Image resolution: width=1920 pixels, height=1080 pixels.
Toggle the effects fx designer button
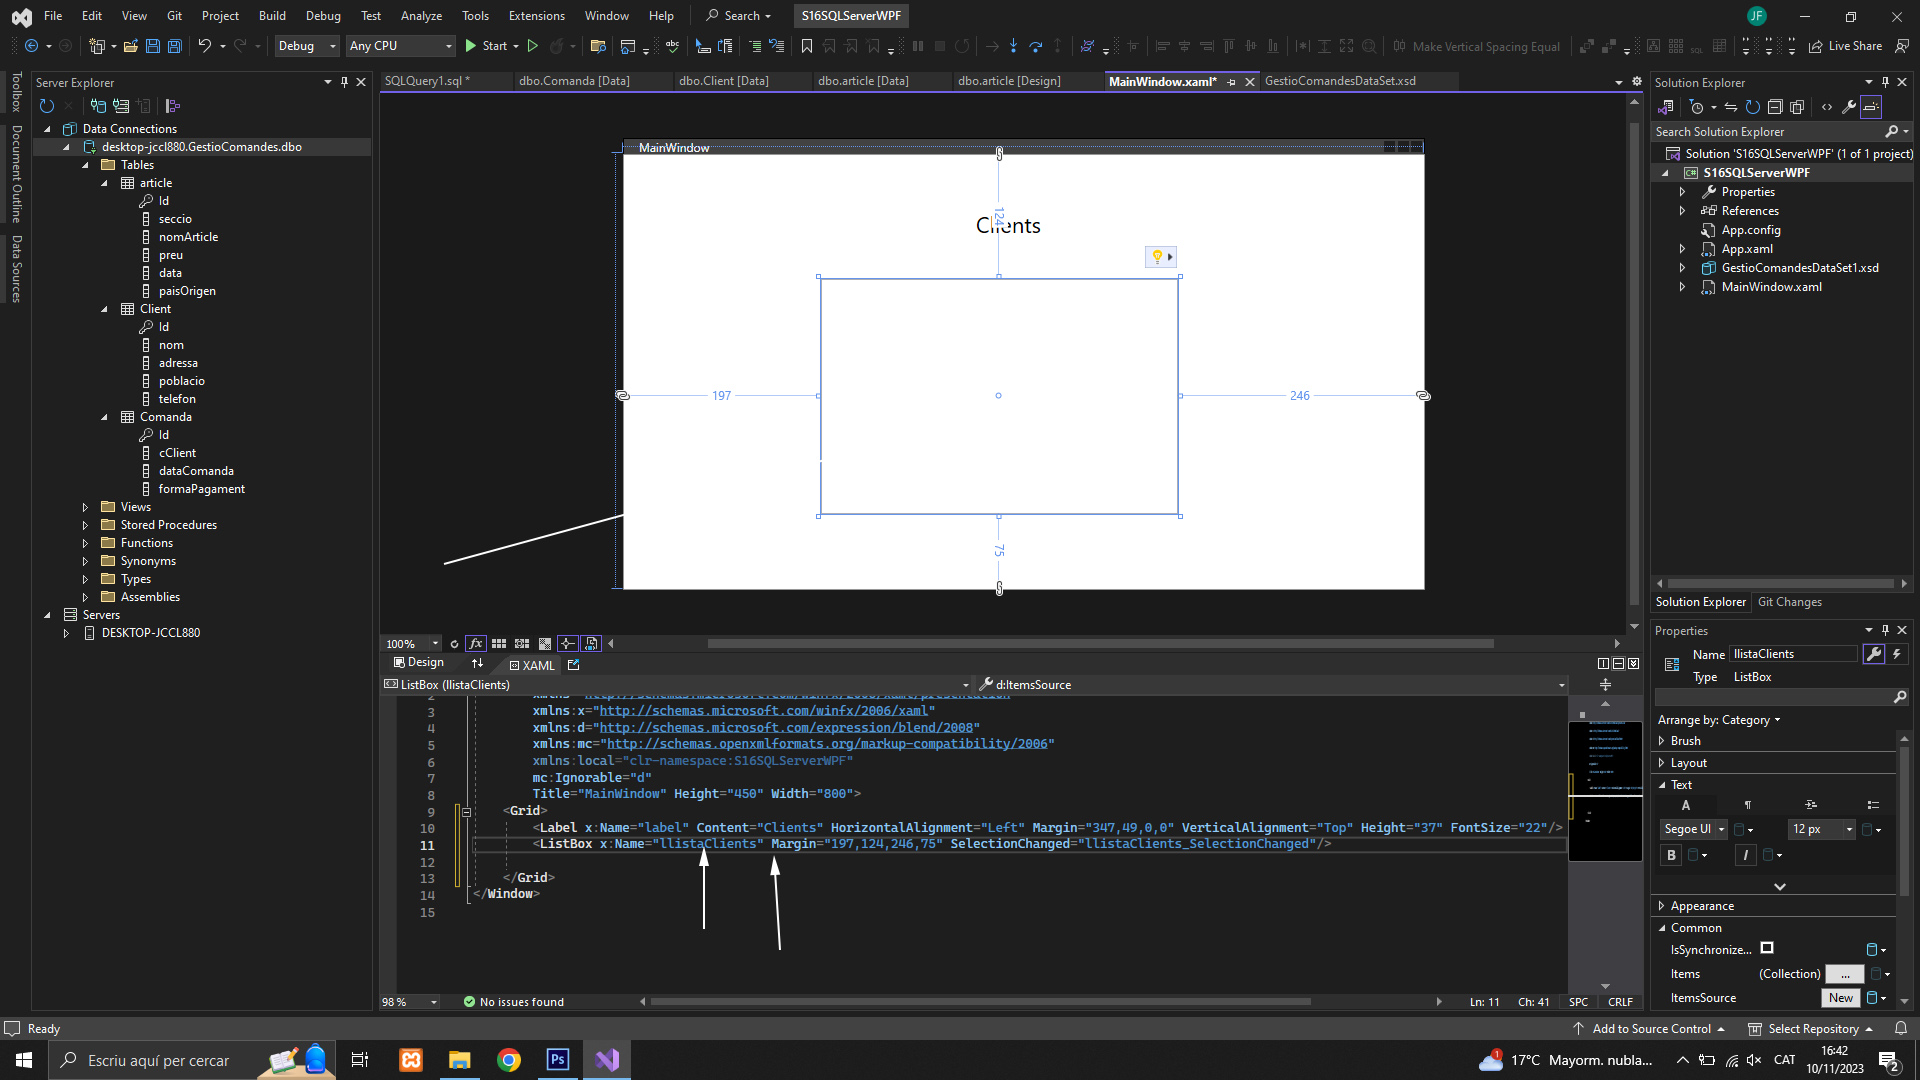tap(476, 644)
